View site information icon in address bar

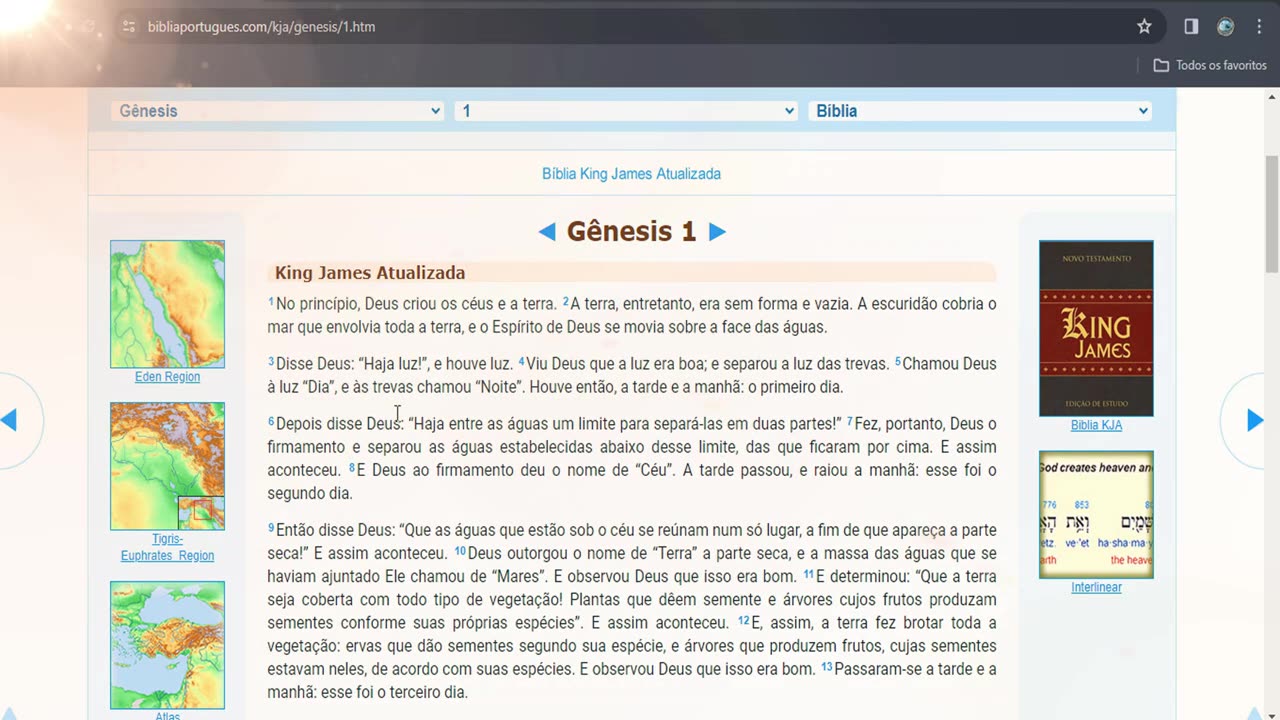pyautogui.click(x=128, y=27)
